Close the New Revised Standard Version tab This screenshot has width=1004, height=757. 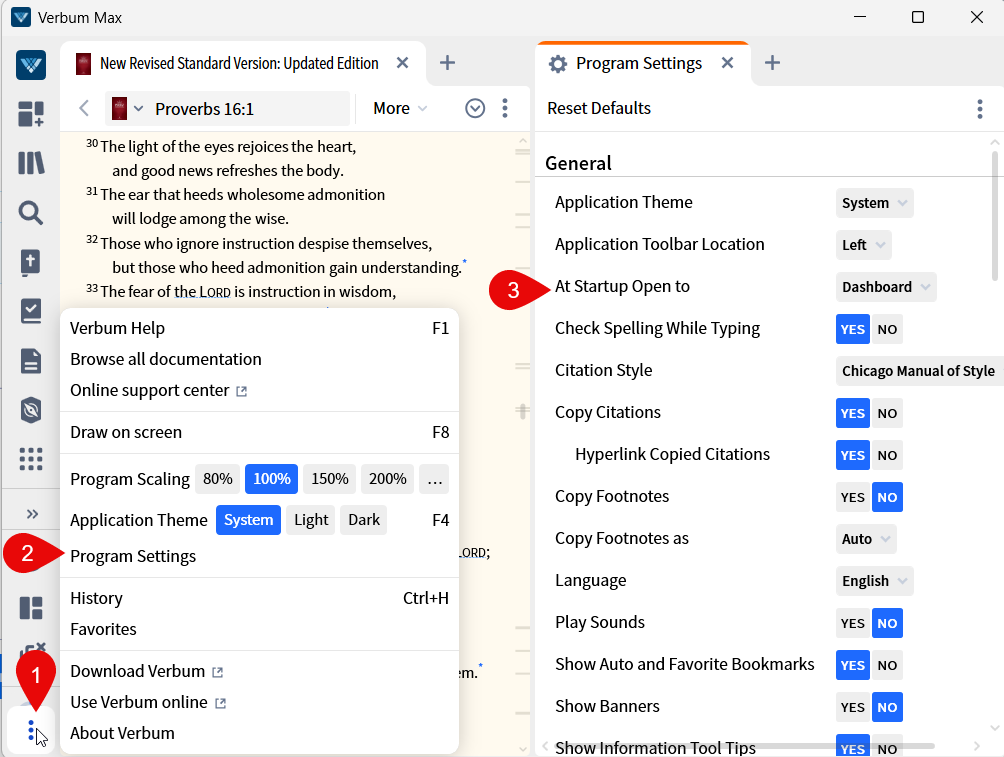coord(402,63)
